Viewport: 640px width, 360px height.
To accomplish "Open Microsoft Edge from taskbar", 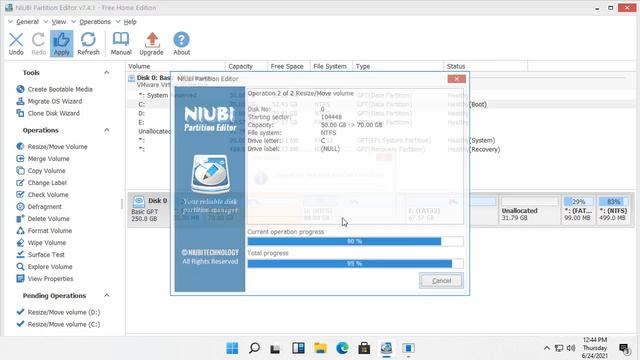I will [342, 348].
